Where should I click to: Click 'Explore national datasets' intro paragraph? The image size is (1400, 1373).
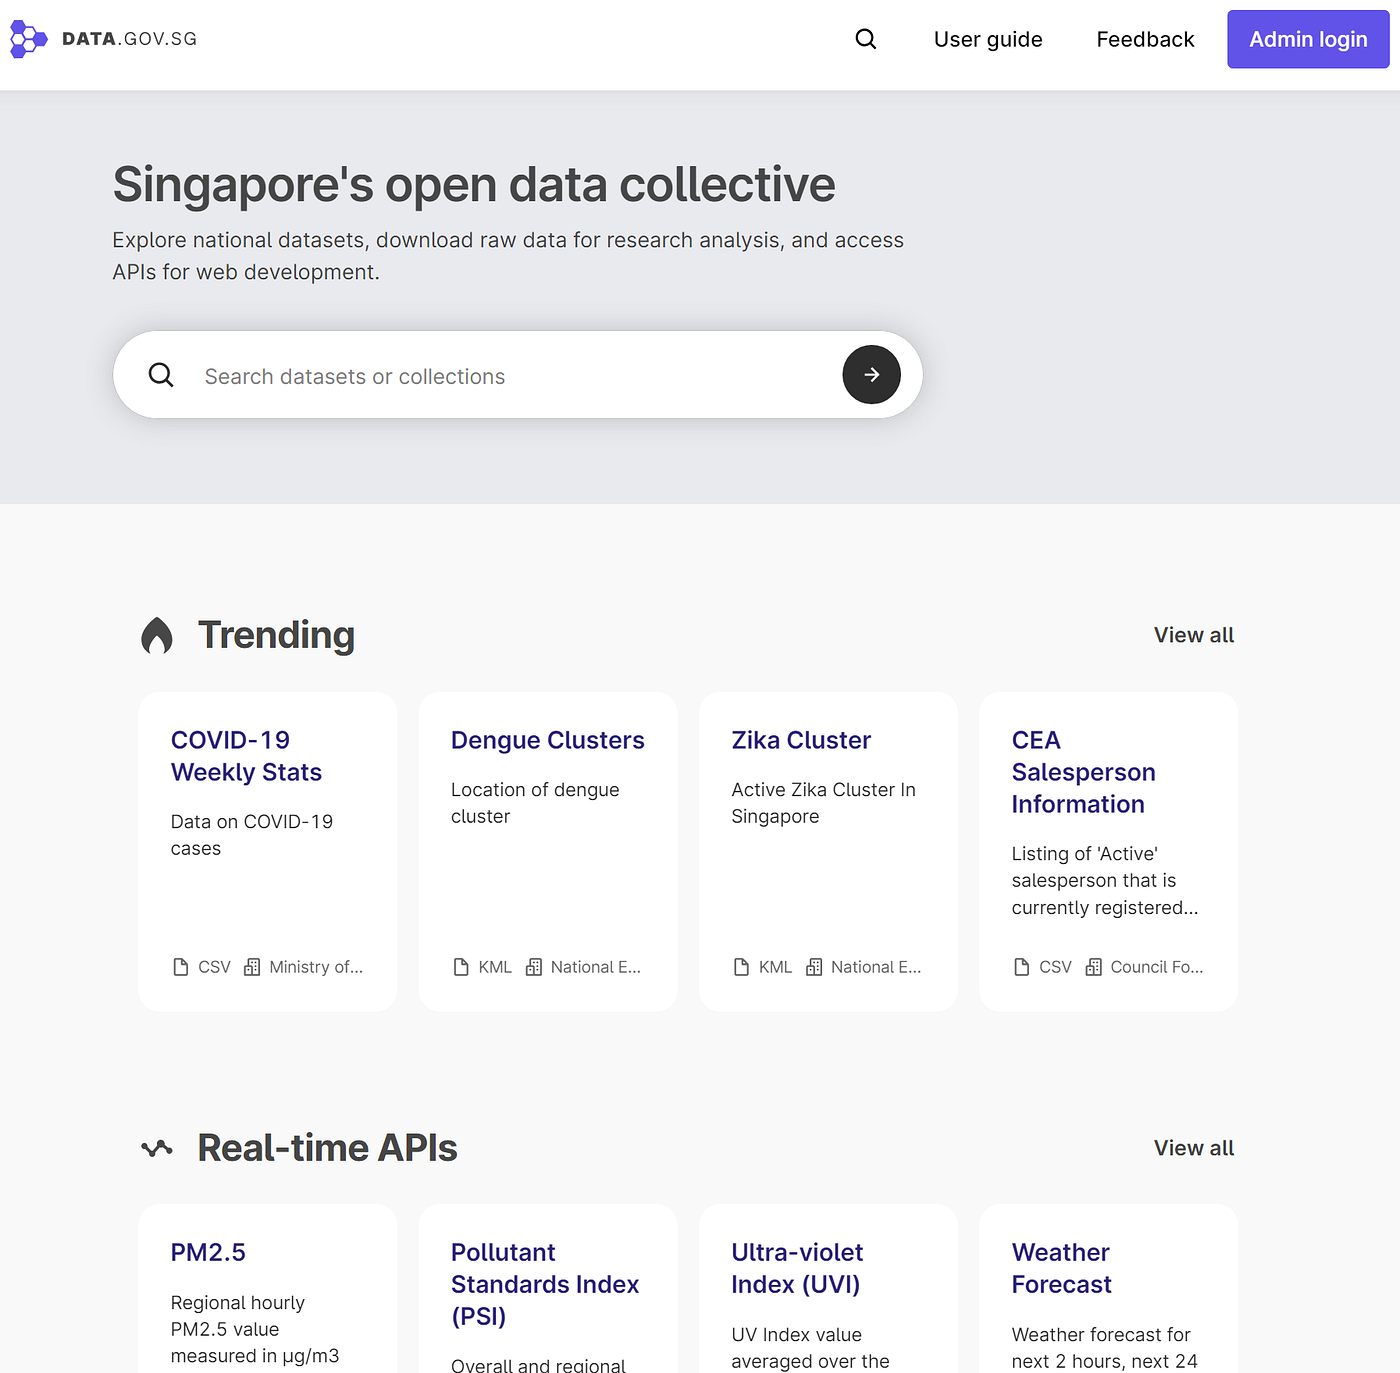tap(508, 256)
